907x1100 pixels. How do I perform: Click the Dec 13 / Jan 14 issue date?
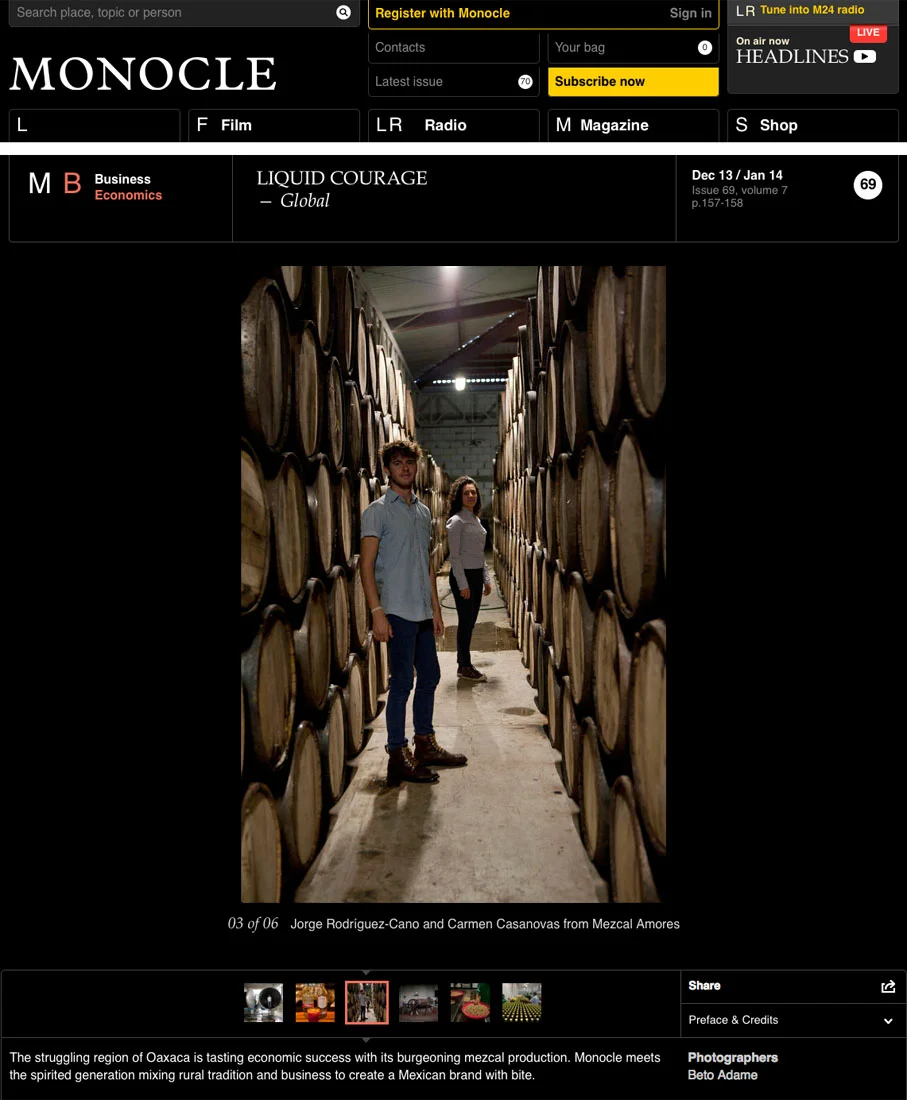click(x=737, y=175)
